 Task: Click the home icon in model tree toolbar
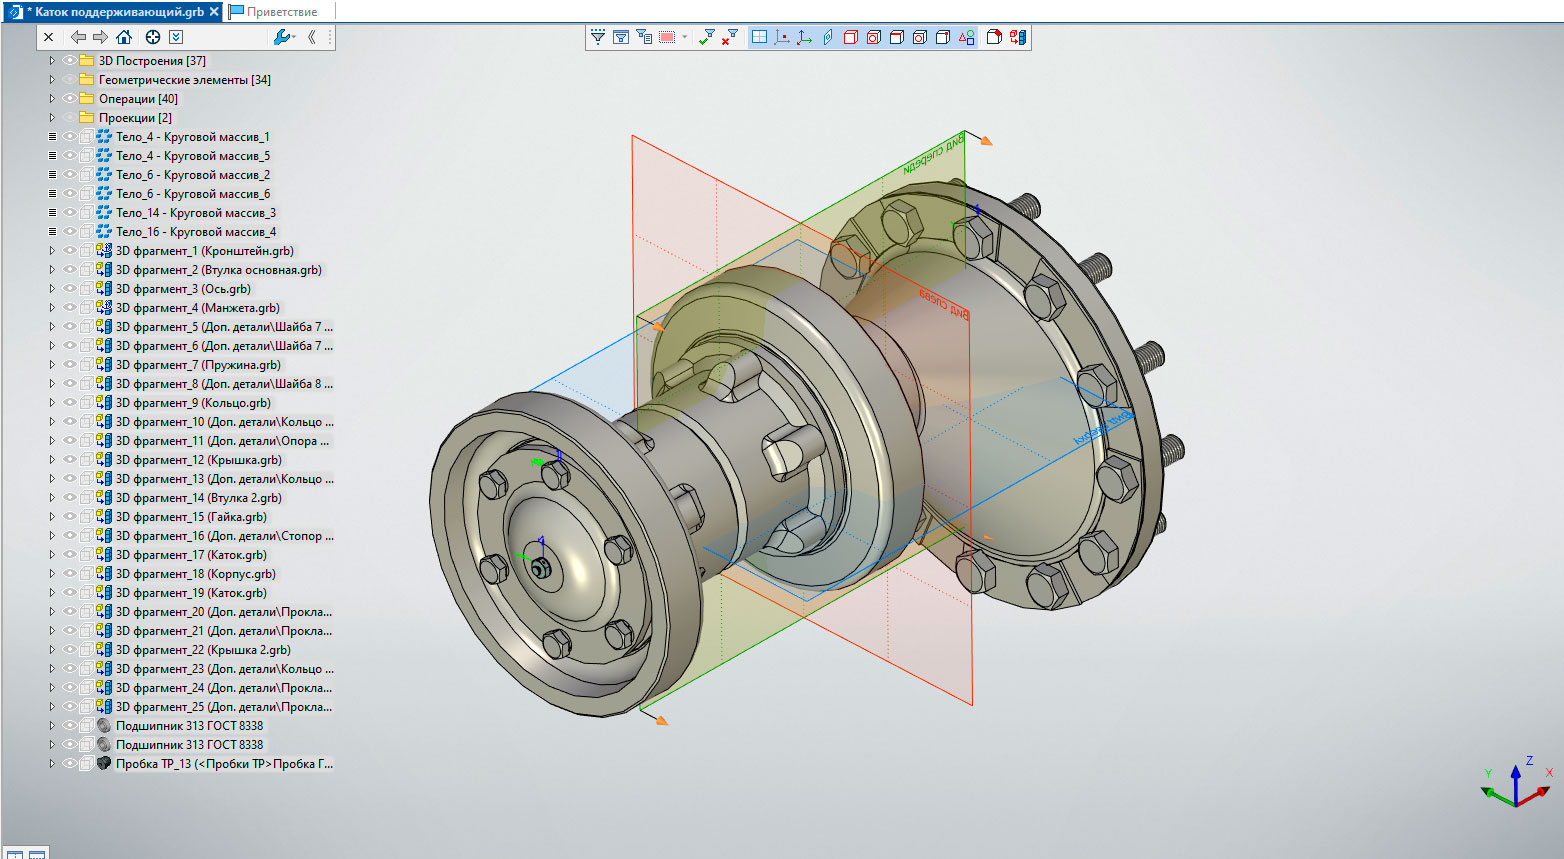coord(124,37)
